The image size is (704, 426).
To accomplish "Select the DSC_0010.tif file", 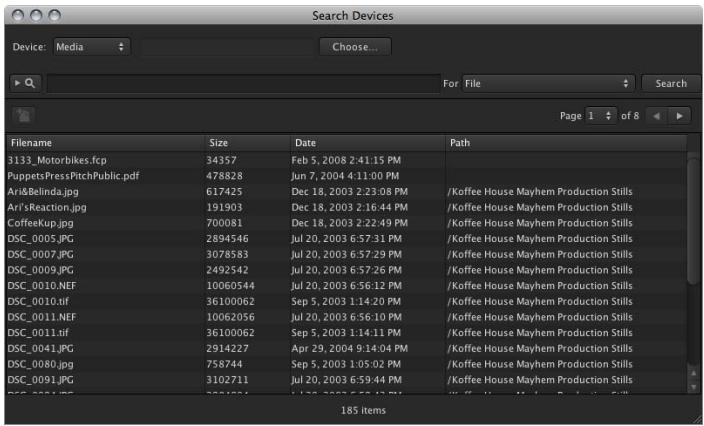I will click(x=38, y=302).
